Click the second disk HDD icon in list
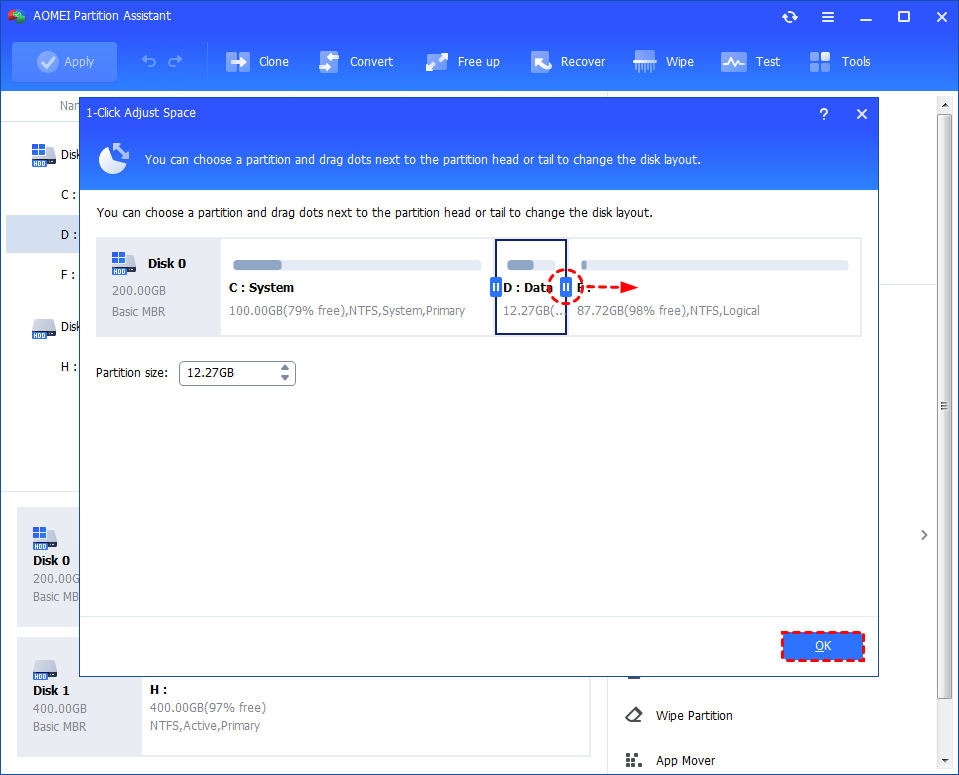Image resolution: width=959 pixels, height=775 pixels. [x=43, y=328]
